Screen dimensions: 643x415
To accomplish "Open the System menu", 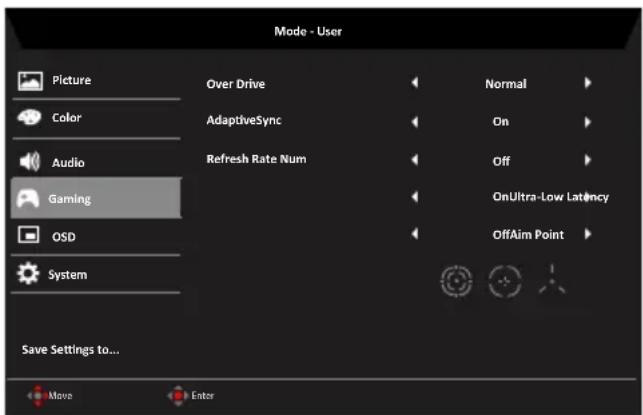I will coord(96,274).
